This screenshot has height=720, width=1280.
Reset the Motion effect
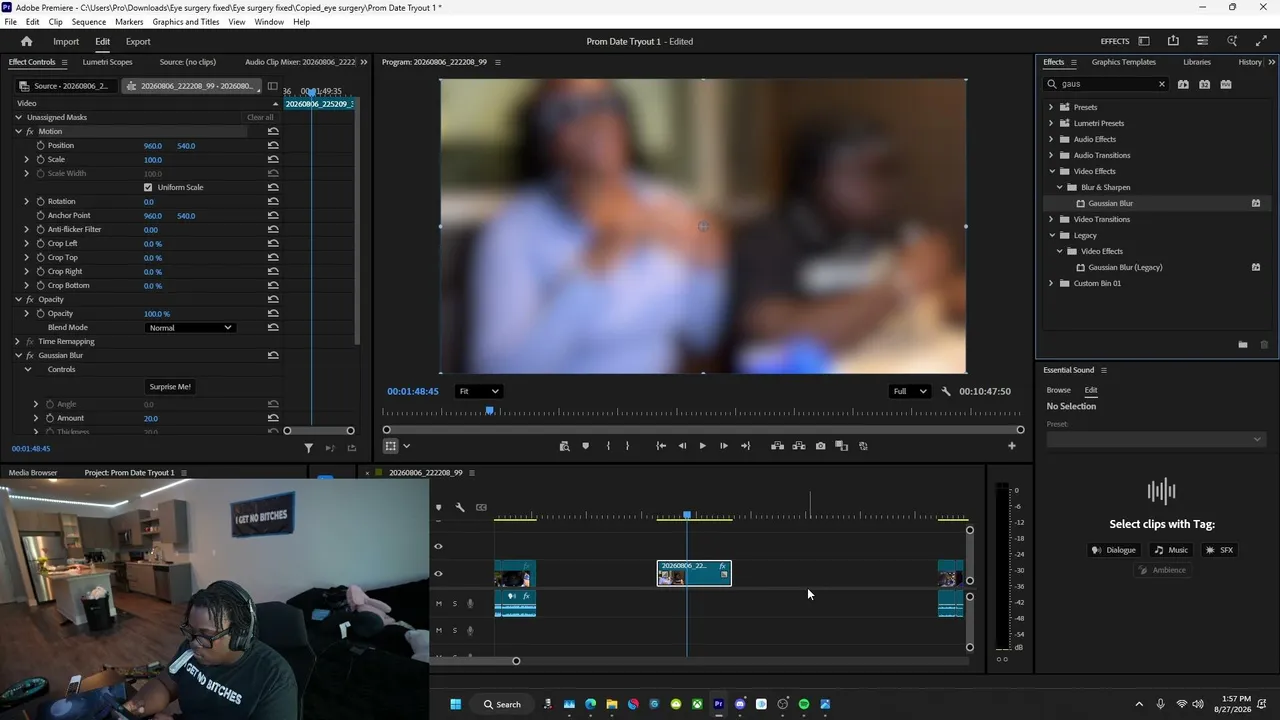pos(273,132)
